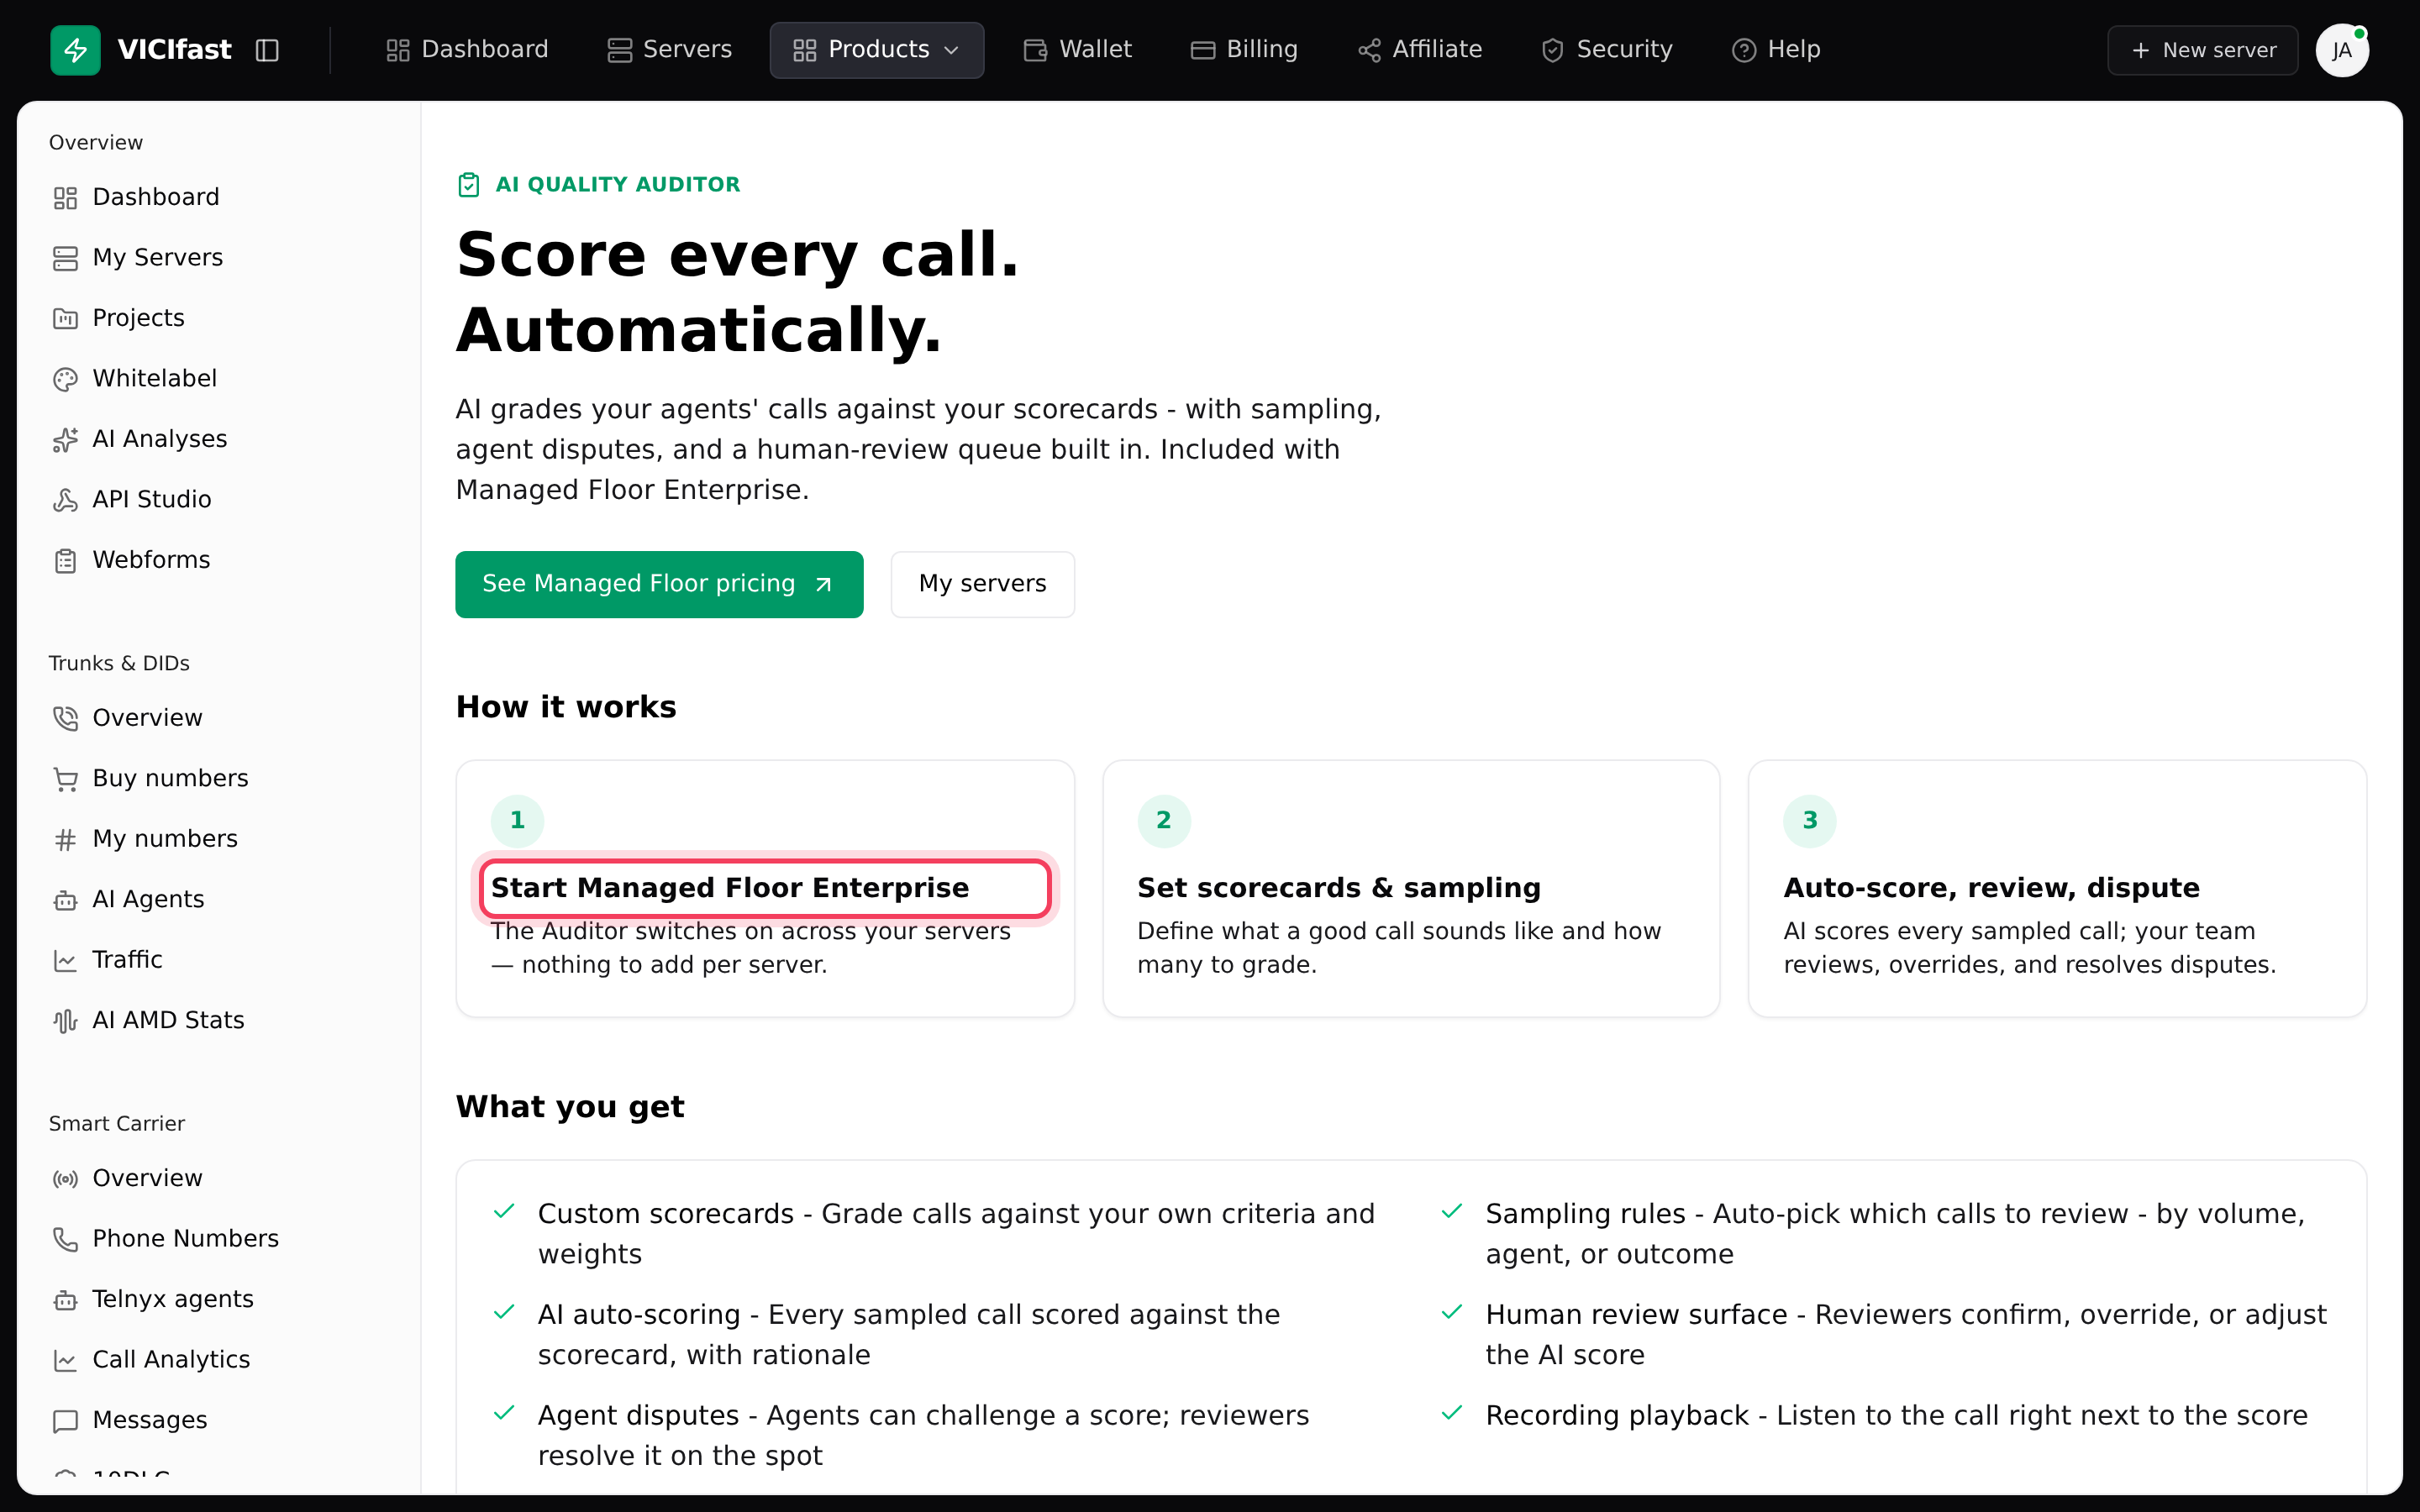Open the Wallet page
Viewport: 2420px width, 1512px height.
coord(1077,50)
